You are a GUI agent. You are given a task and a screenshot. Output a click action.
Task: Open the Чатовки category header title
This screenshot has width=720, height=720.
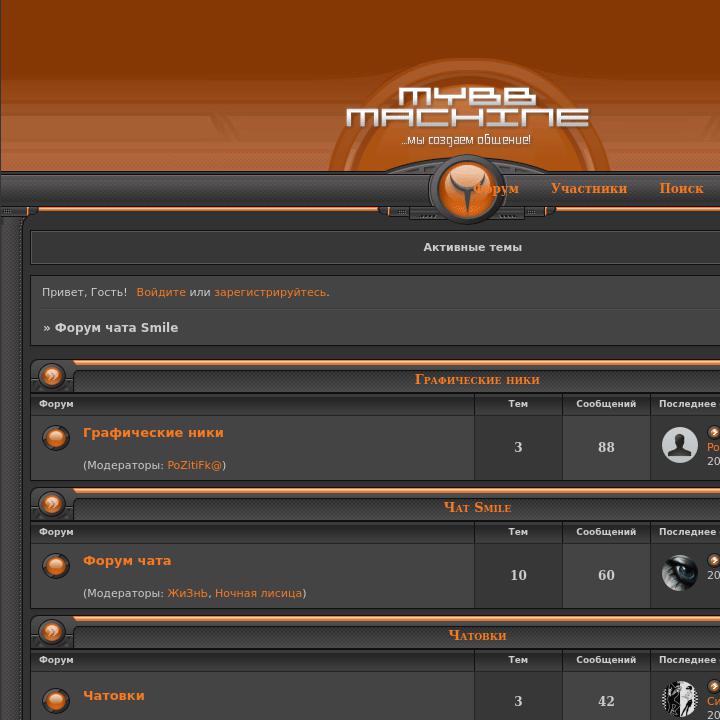coord(477,635)
